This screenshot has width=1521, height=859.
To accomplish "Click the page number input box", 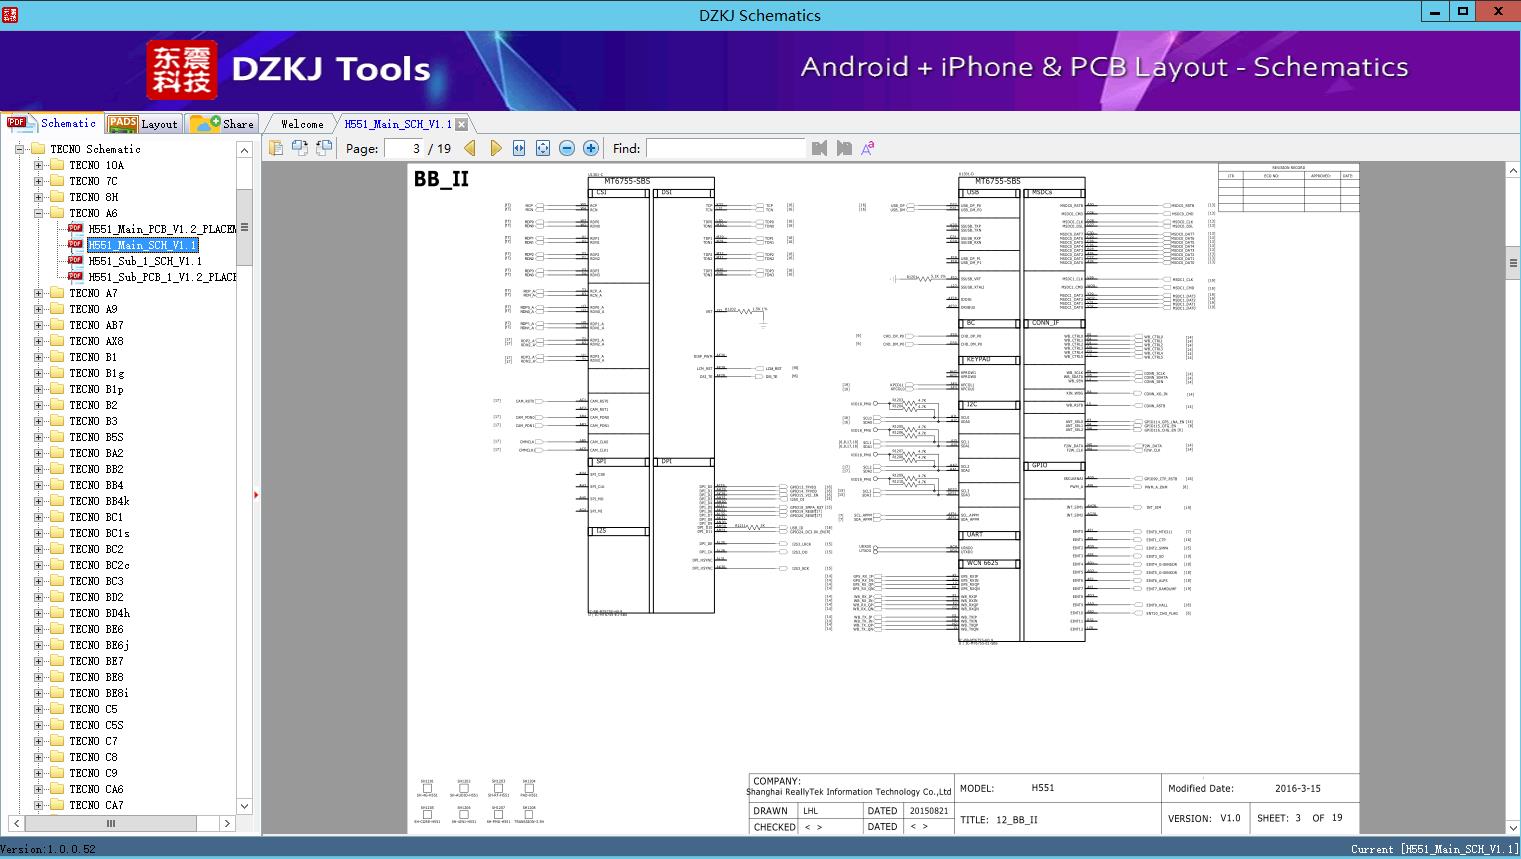I will coord(403,148).
